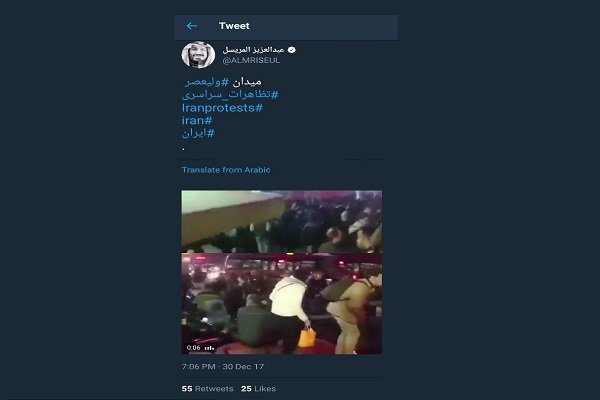Open the author's Arabic display name

coord(253,50)
